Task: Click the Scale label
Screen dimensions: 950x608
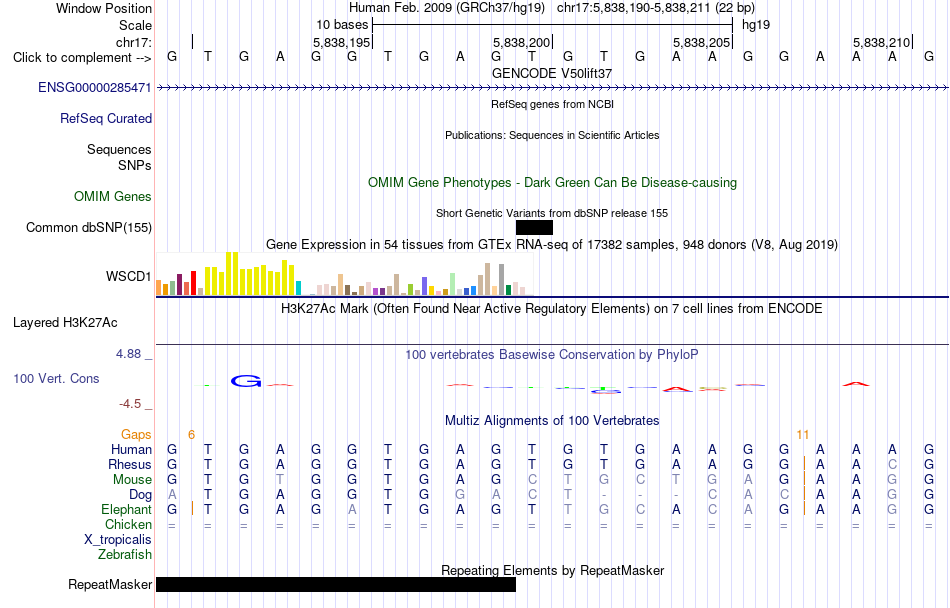Action: pyautogui.click(x=136, y=25)
